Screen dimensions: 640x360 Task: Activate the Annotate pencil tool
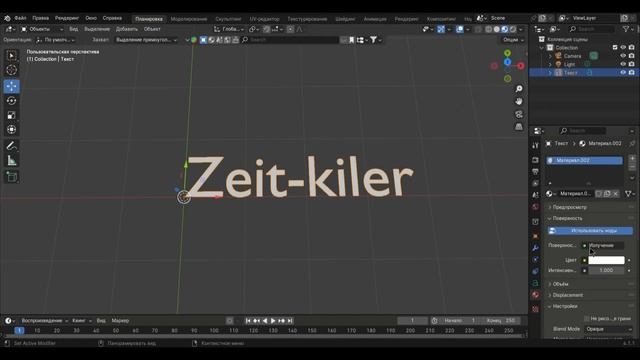(11, 146)
